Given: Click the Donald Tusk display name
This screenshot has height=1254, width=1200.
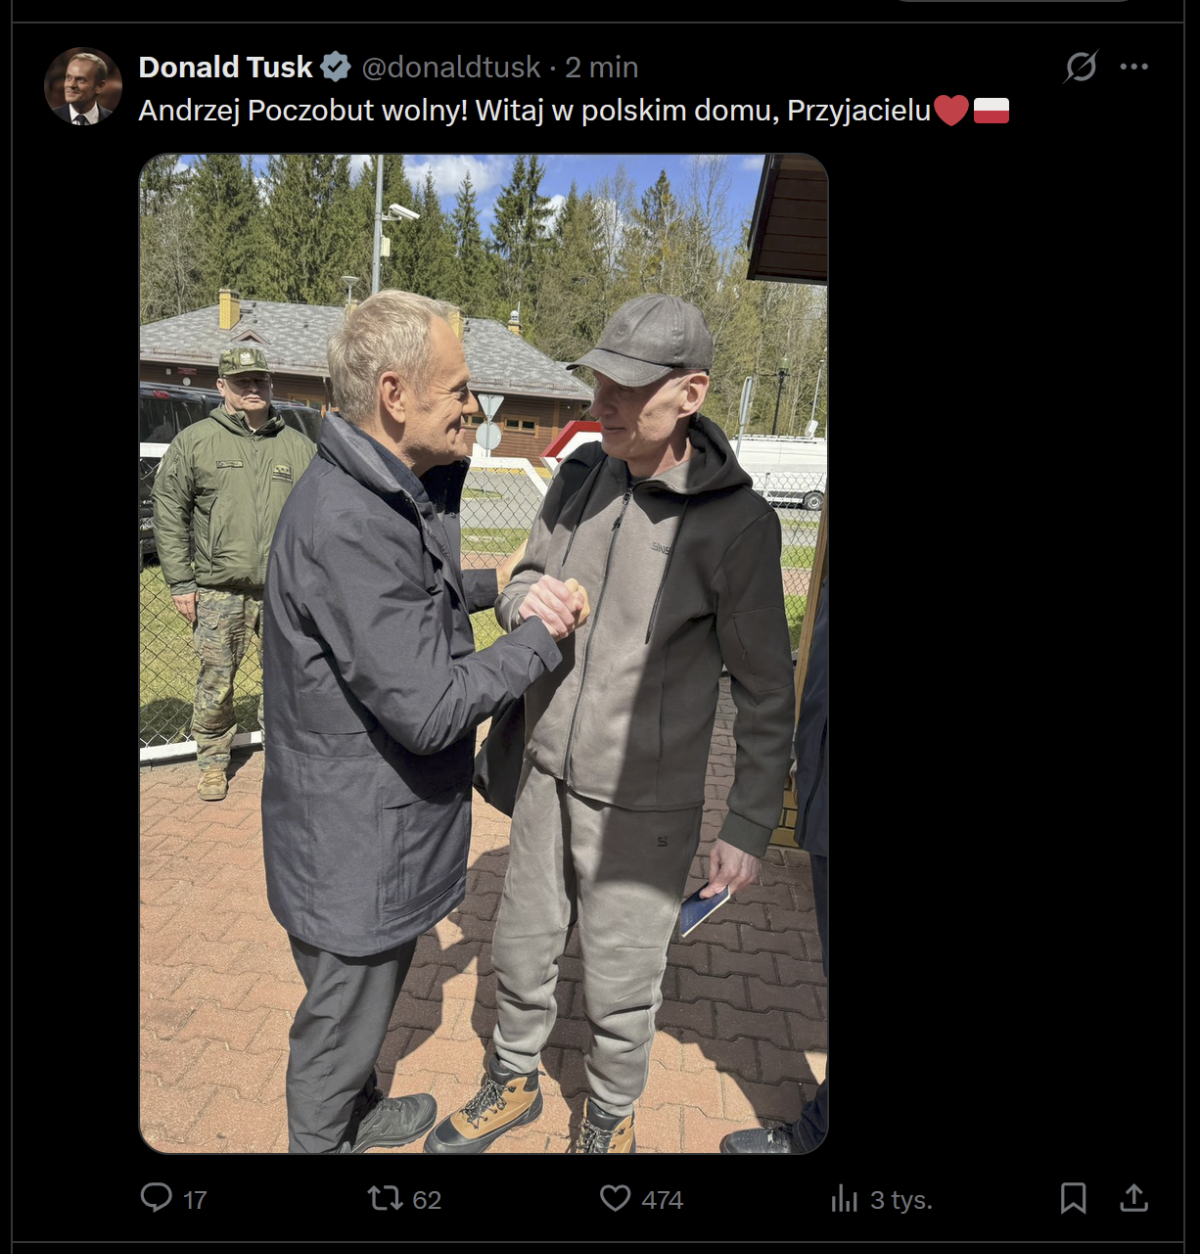Looking at the screenshot, I should [x=226, y=67].
